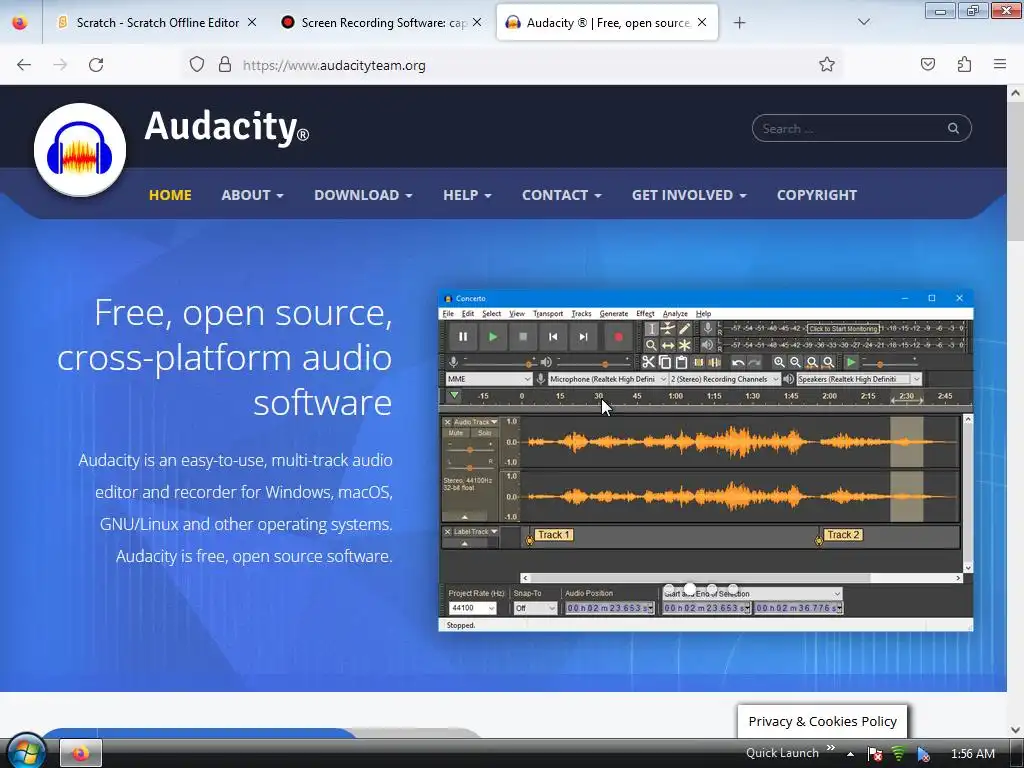
Task: Click the padlock site information icon
Action: 225,64
